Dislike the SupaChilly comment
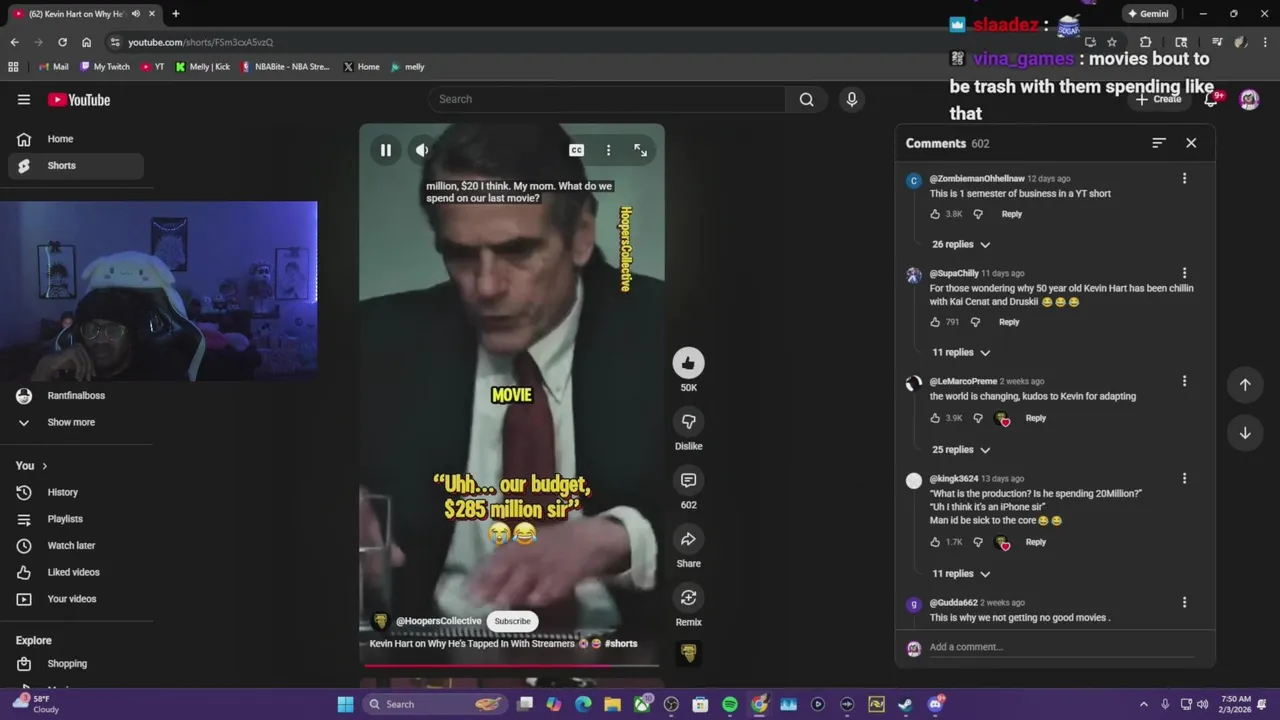 pos(975,322)
